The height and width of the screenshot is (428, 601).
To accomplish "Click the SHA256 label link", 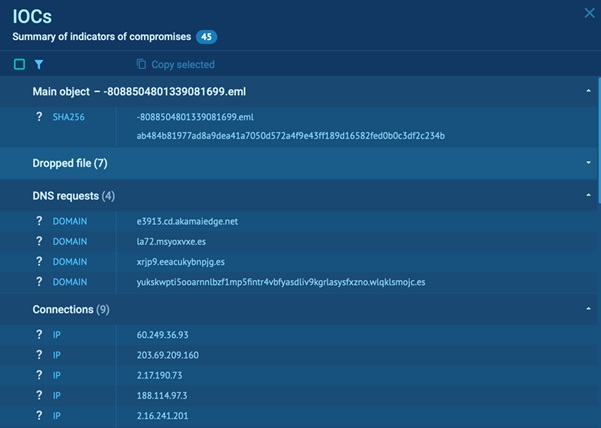I will (68, 117).
